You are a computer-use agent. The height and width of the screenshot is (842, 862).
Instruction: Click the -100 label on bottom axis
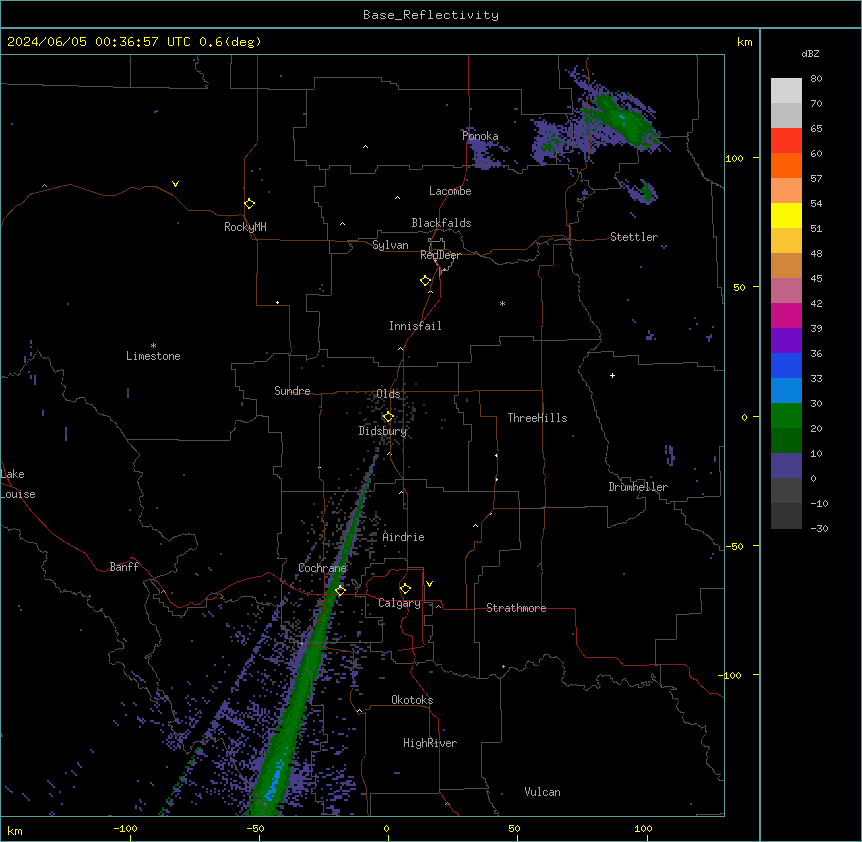coord(125,828)
